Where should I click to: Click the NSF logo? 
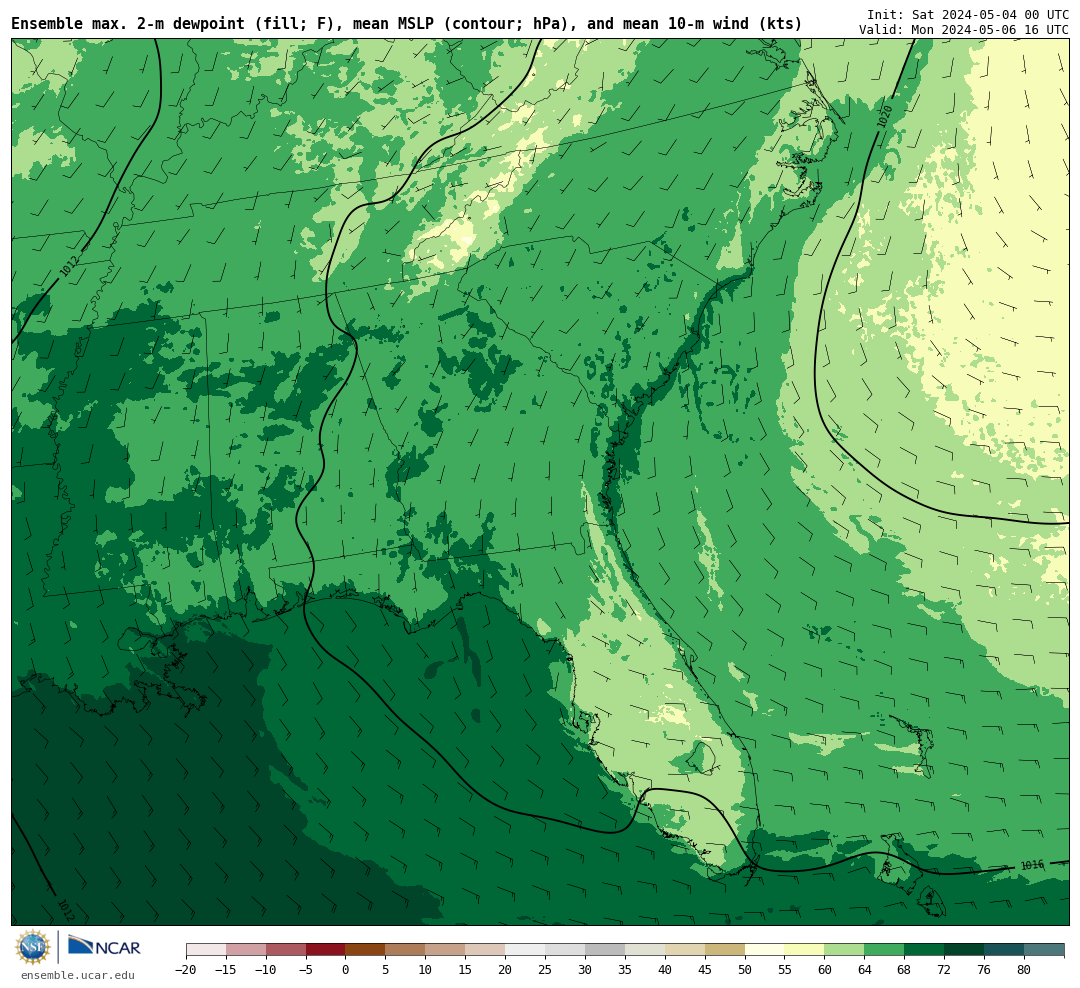[x=33, y=947]
